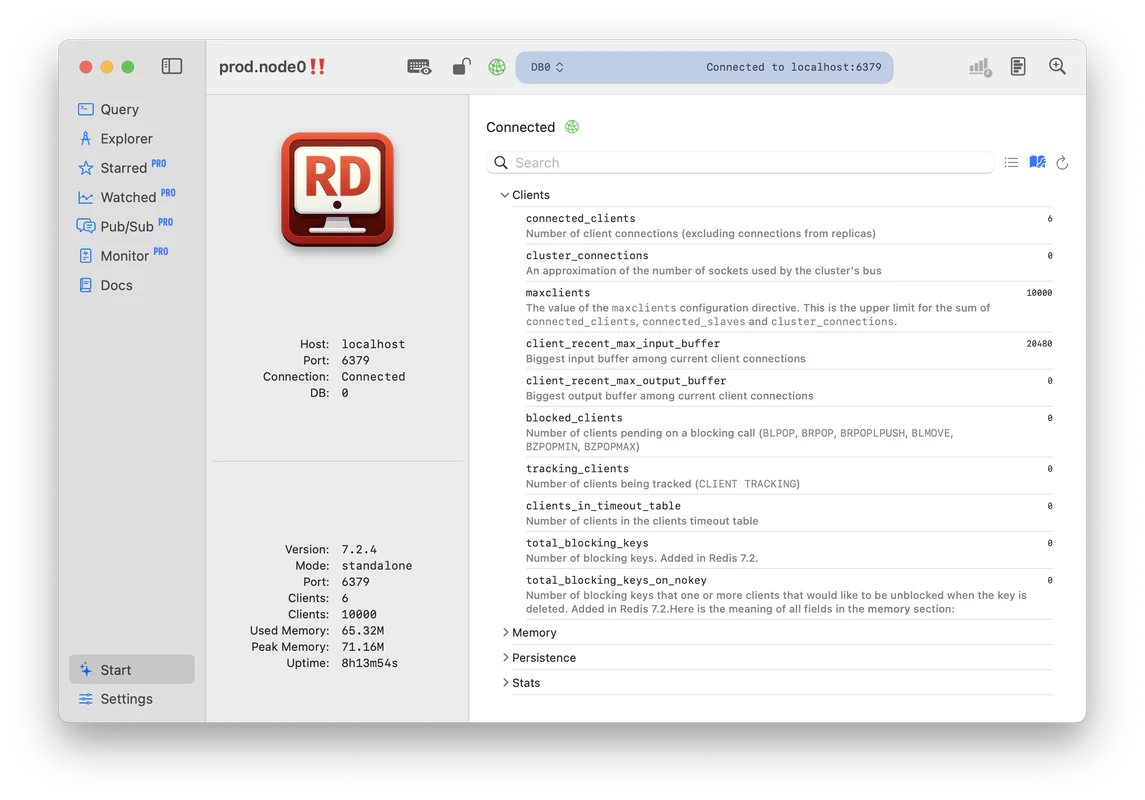1145x800 pixels.
Task: Click the magnifier zoom icon in the toolbar
Action: click(x=1057, y=66)
